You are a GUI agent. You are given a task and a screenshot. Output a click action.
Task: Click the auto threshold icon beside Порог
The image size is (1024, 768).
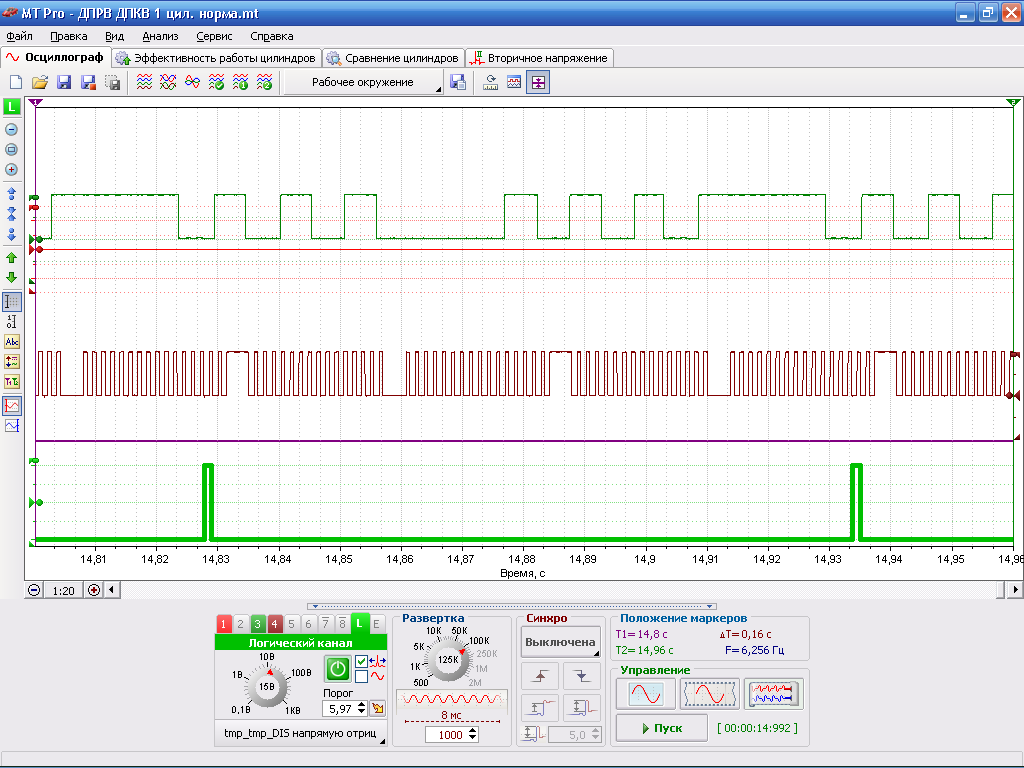tap(377, 709)
